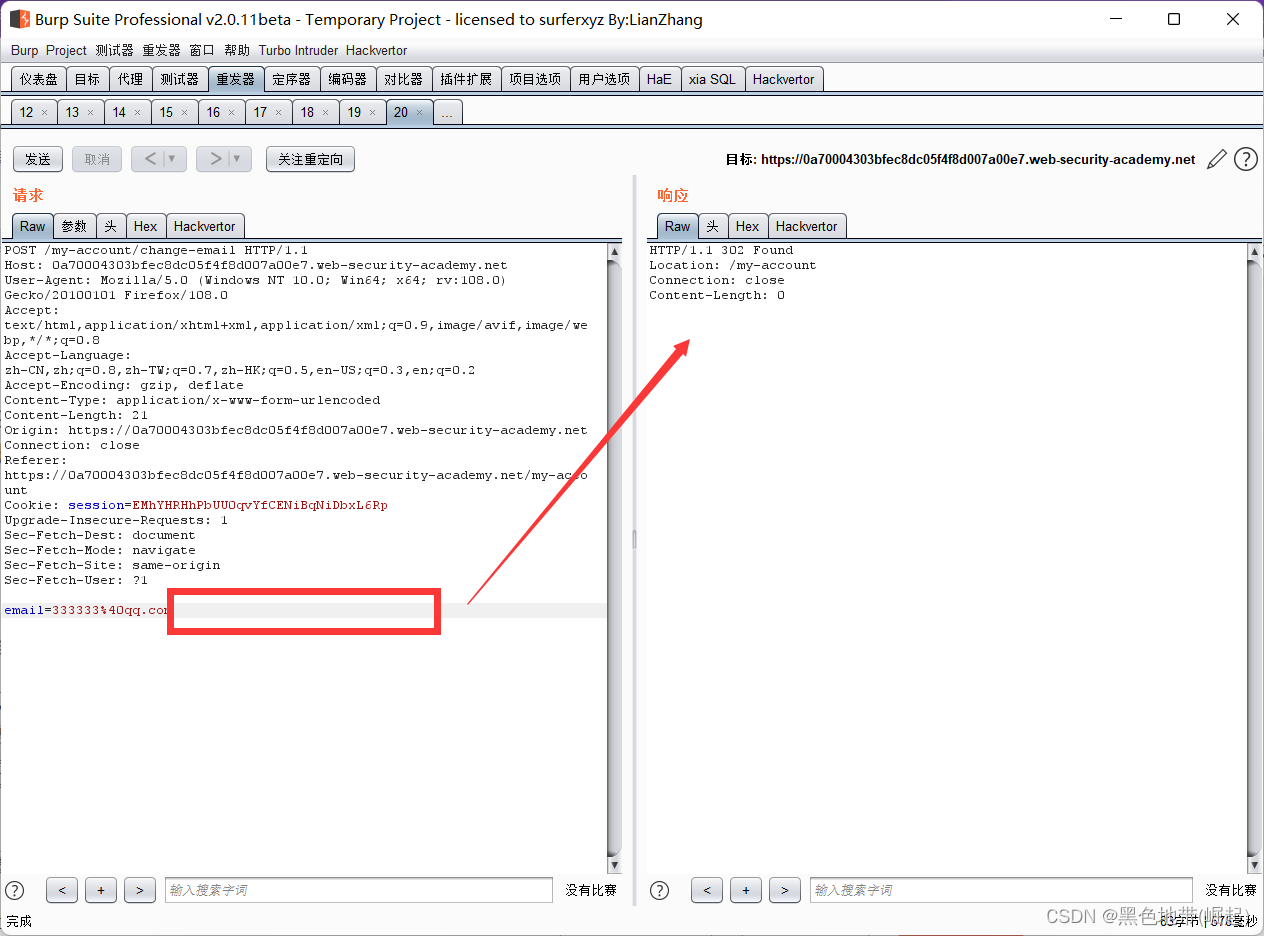Close Repeater tab 14
The width and height of the screenshot is (1264, 936).
pyautogui.click(x=138, y=113)
